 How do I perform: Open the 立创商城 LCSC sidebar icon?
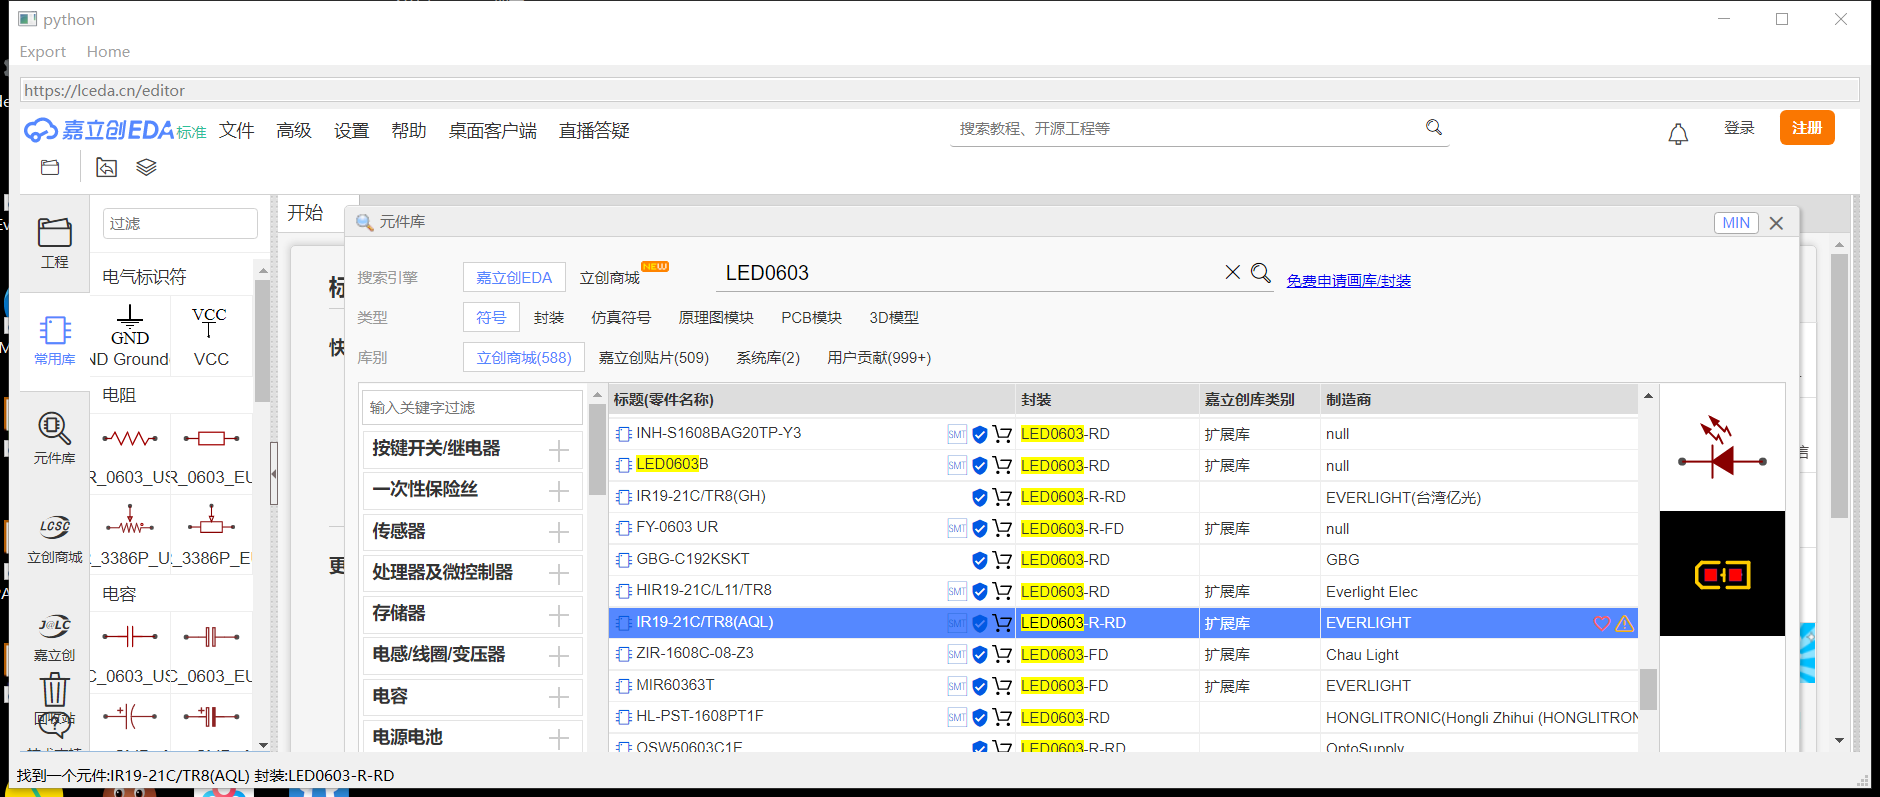pos(54,538)
